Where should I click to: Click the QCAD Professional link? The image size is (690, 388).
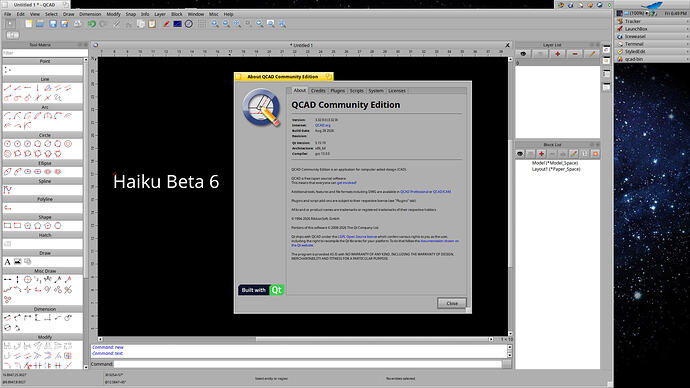point(414,192)
